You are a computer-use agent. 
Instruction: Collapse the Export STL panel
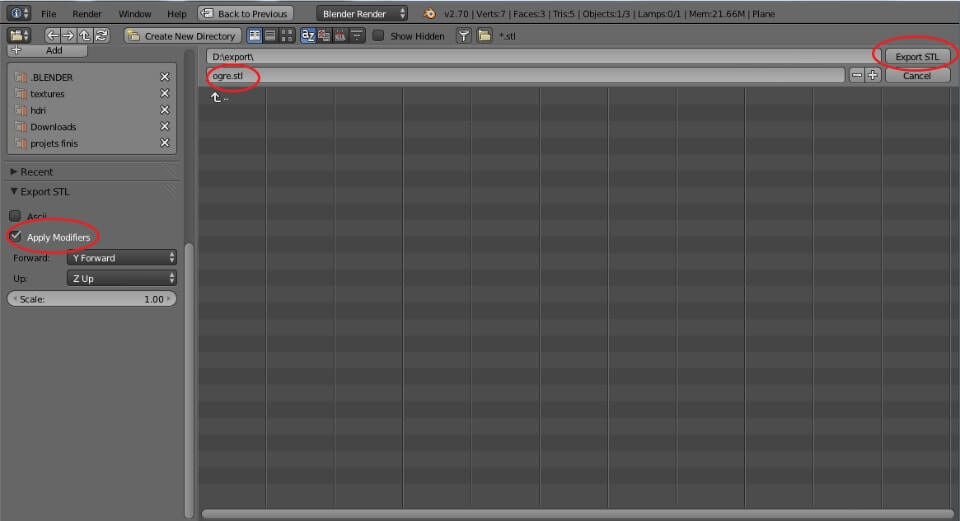click(40, 192)
